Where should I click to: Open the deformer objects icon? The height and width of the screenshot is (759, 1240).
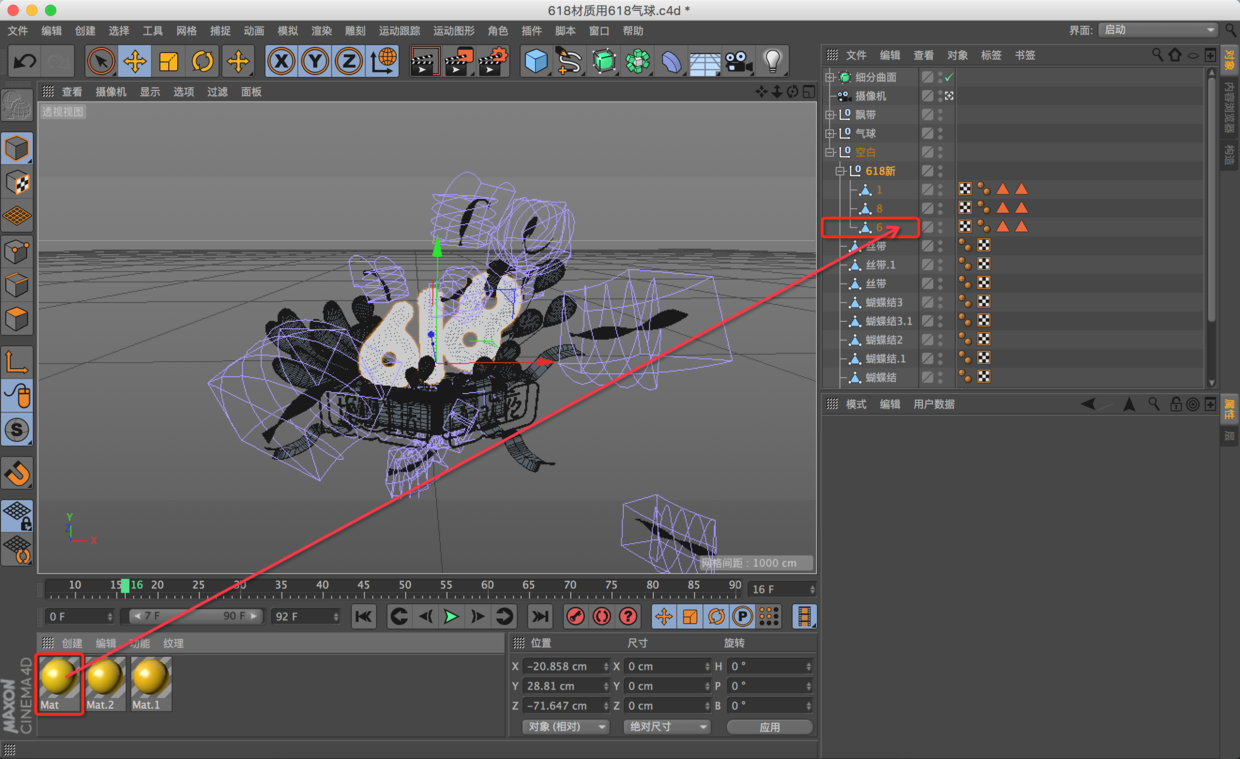[x=671, y=61]
